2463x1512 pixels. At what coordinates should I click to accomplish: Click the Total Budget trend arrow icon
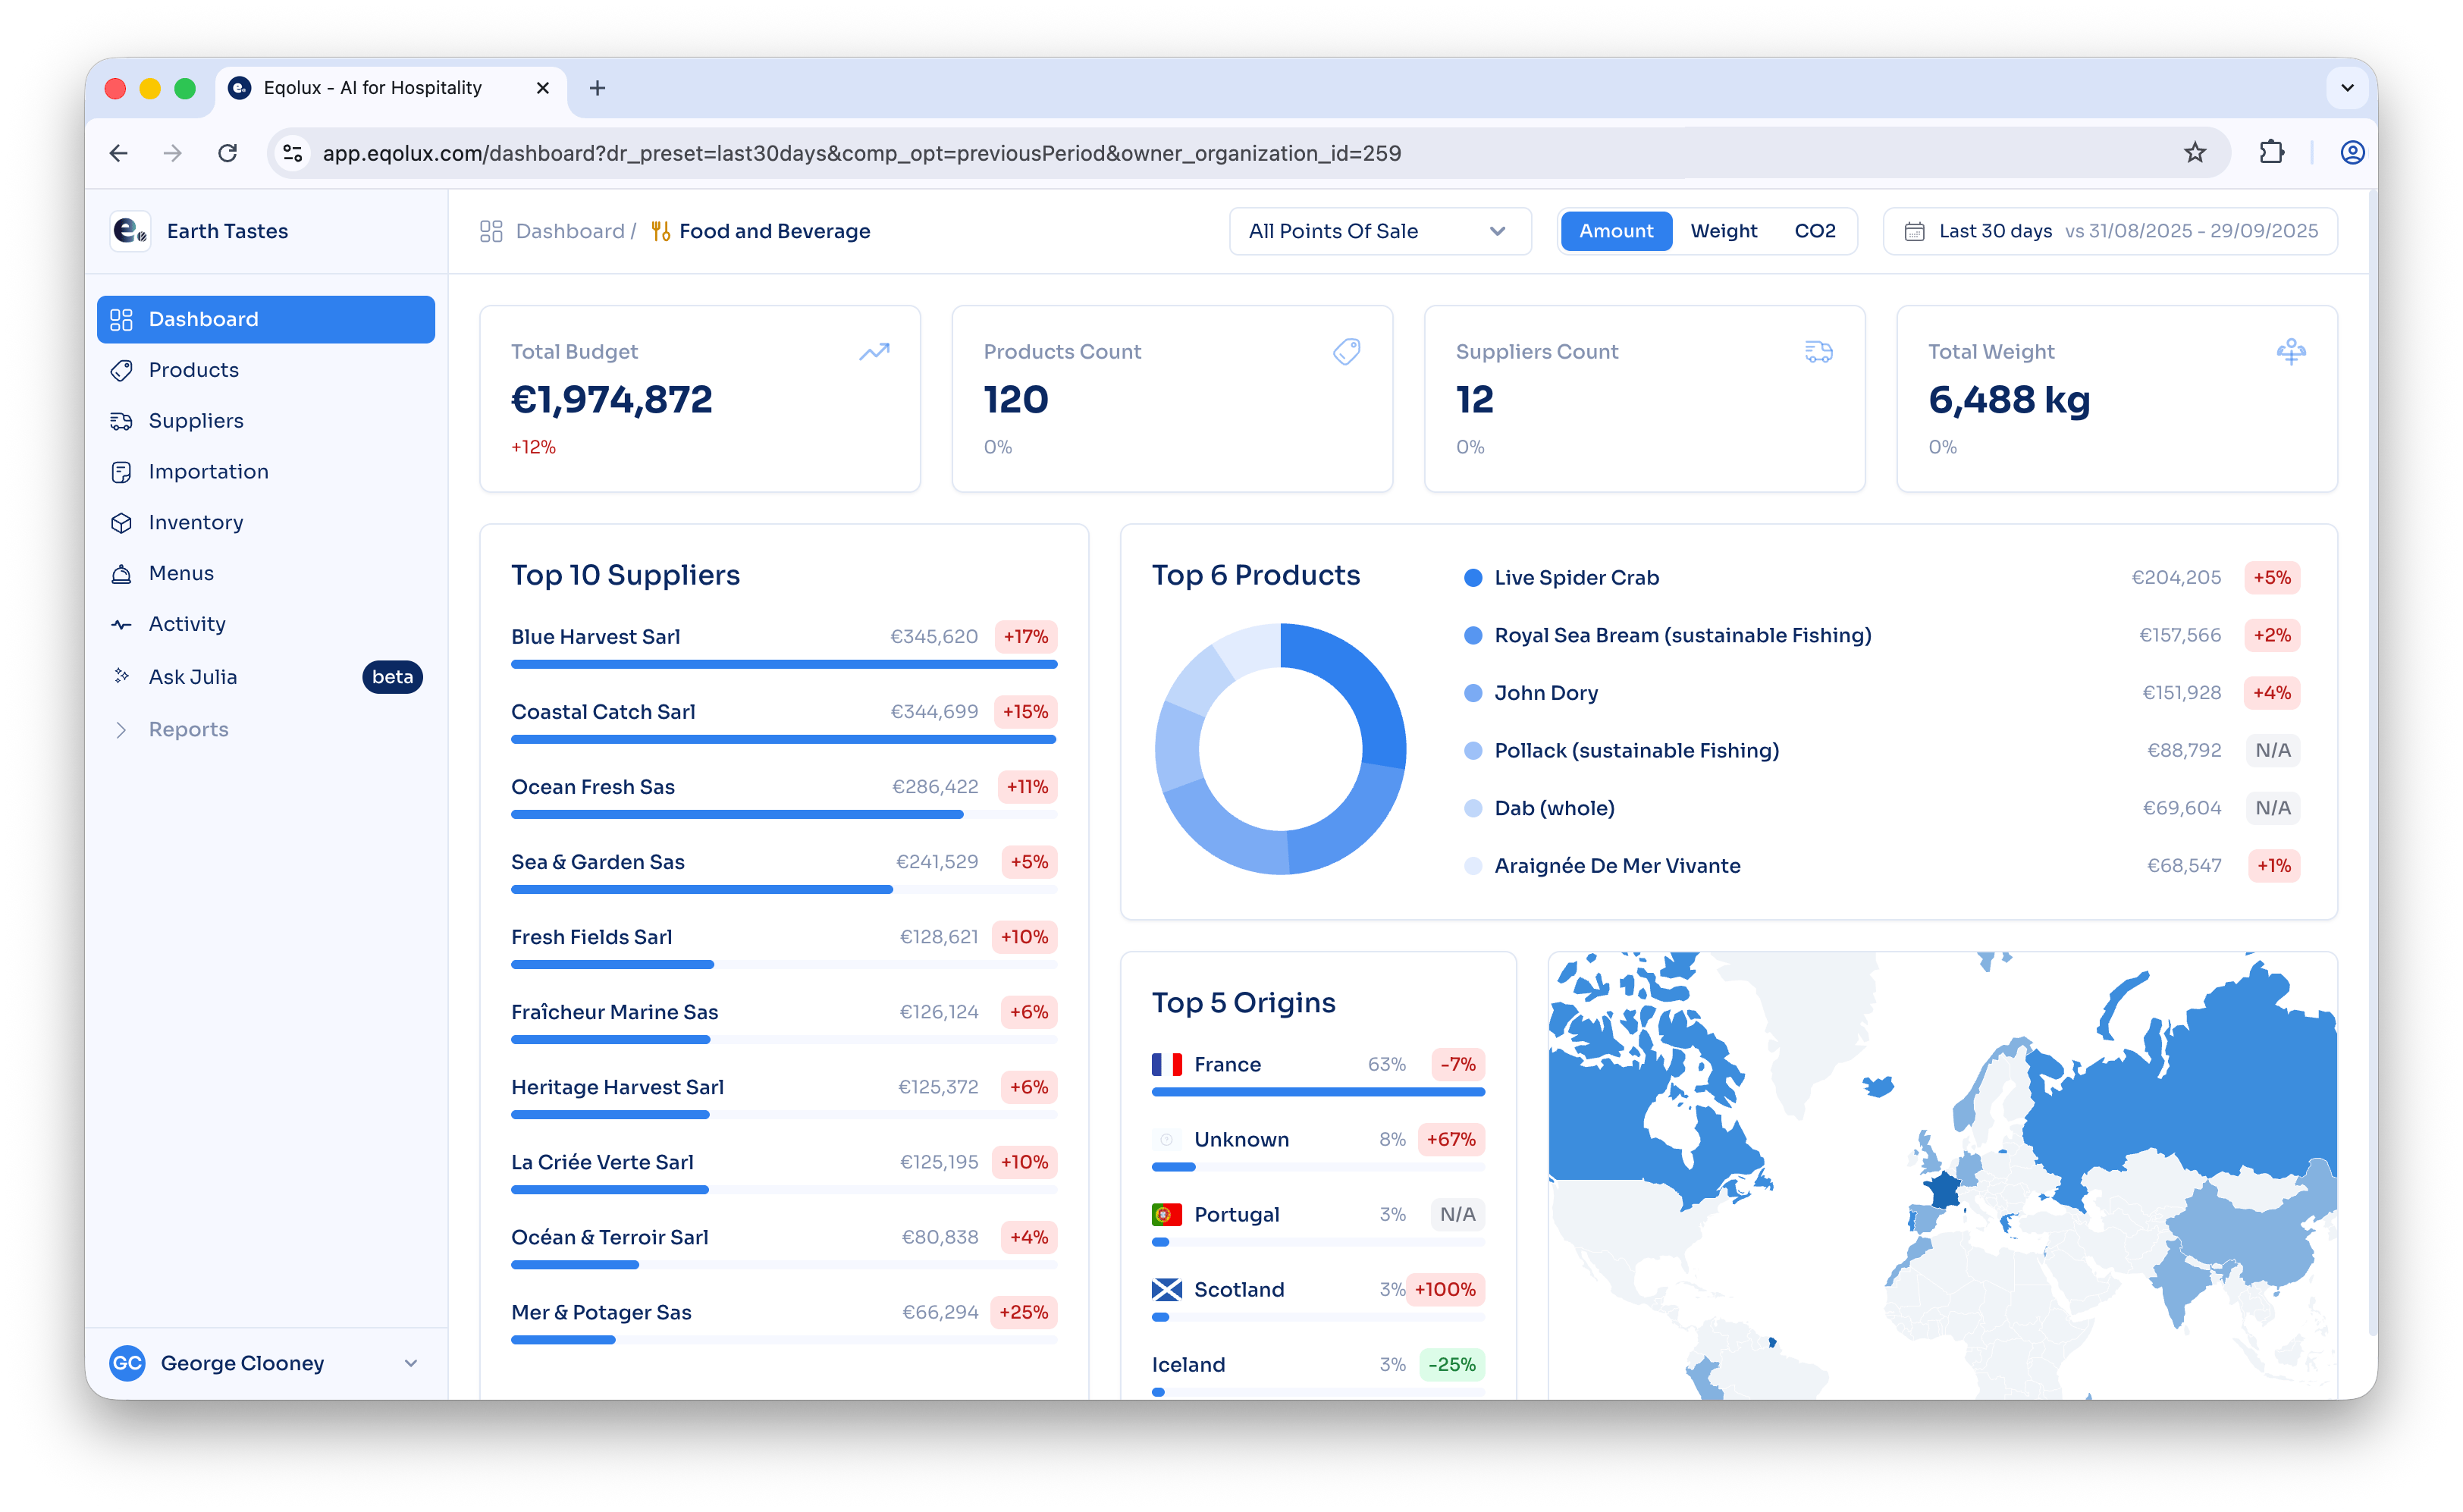point(874,352)
